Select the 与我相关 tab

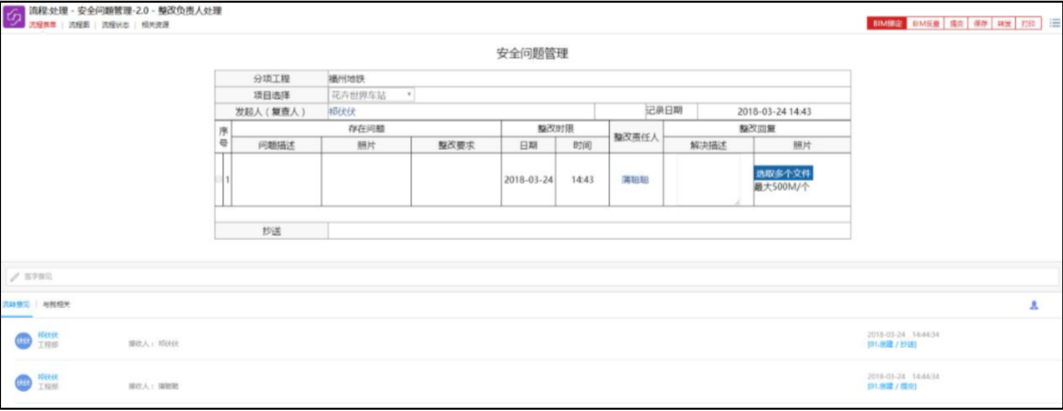click(56, 305)
